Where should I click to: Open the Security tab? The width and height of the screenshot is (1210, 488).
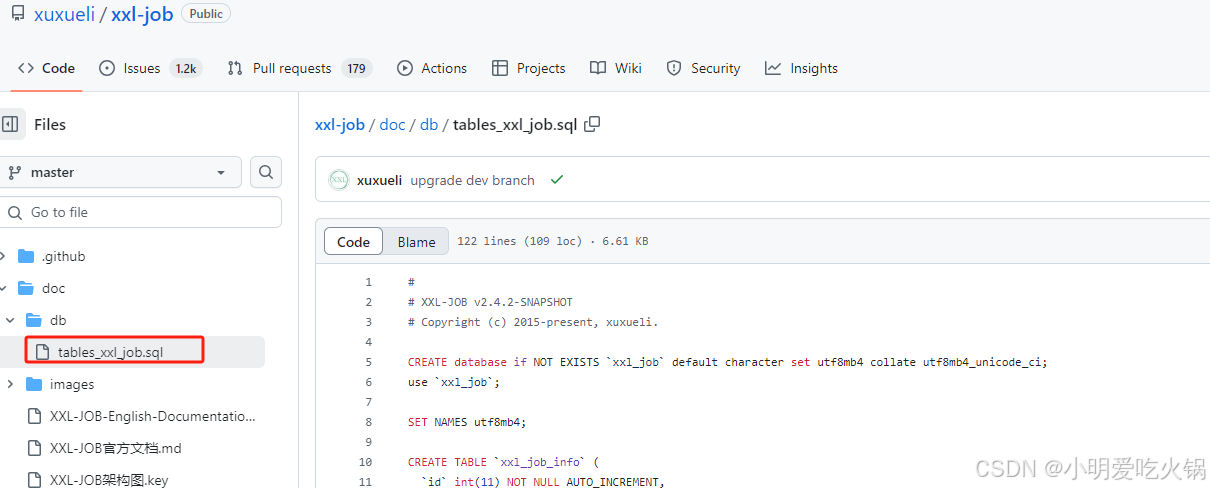(704, 68)
